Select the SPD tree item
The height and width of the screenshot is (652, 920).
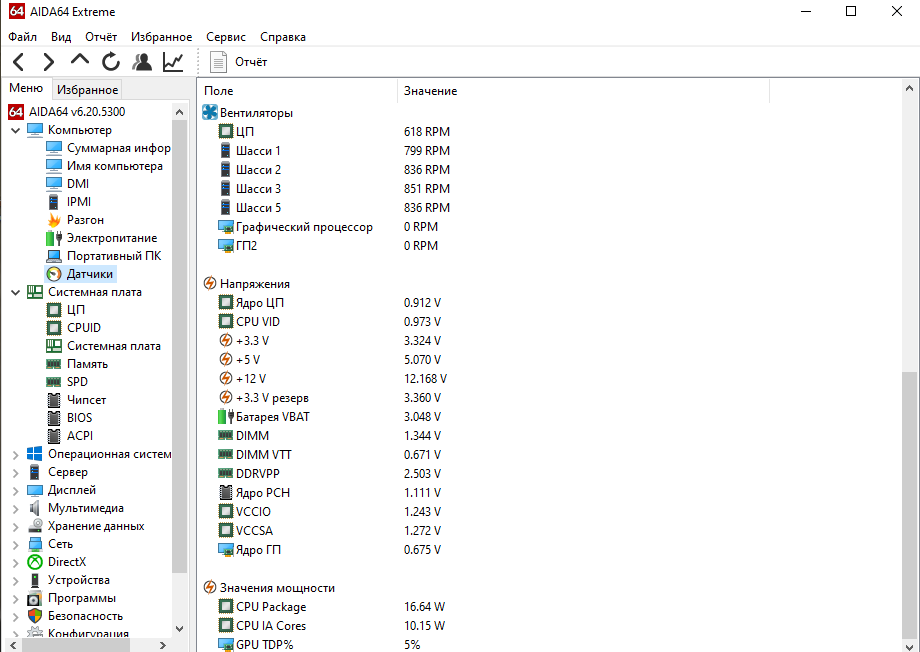tap(77, 382)
